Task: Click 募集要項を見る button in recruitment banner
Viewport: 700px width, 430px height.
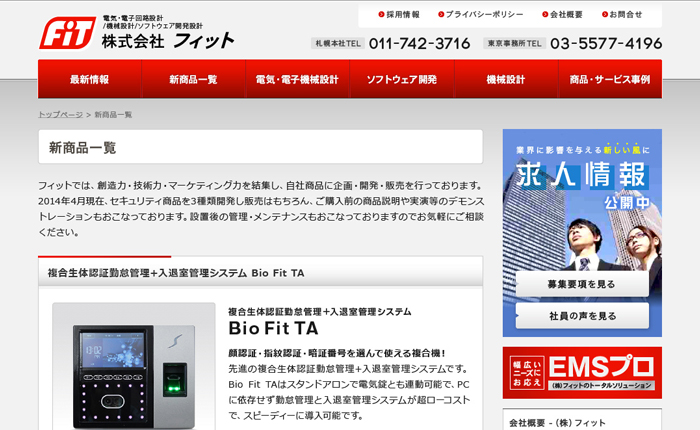Action: click(x=582, y=284)
